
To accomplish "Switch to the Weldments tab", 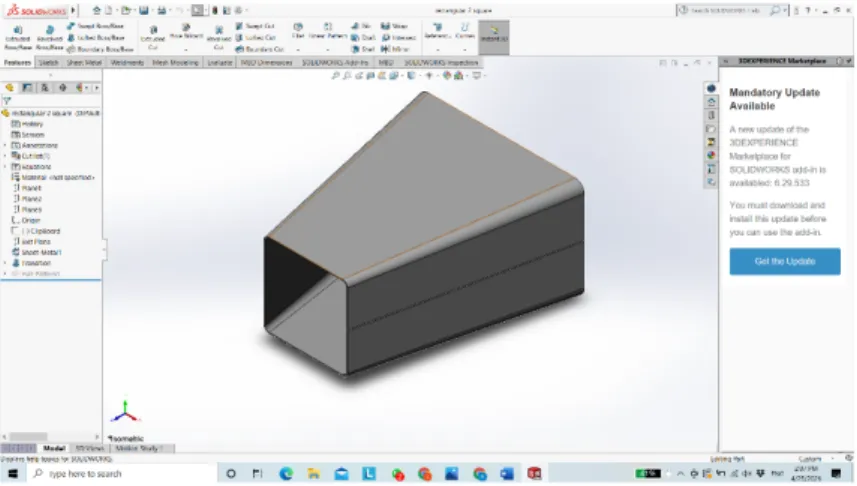I will 127,63.
